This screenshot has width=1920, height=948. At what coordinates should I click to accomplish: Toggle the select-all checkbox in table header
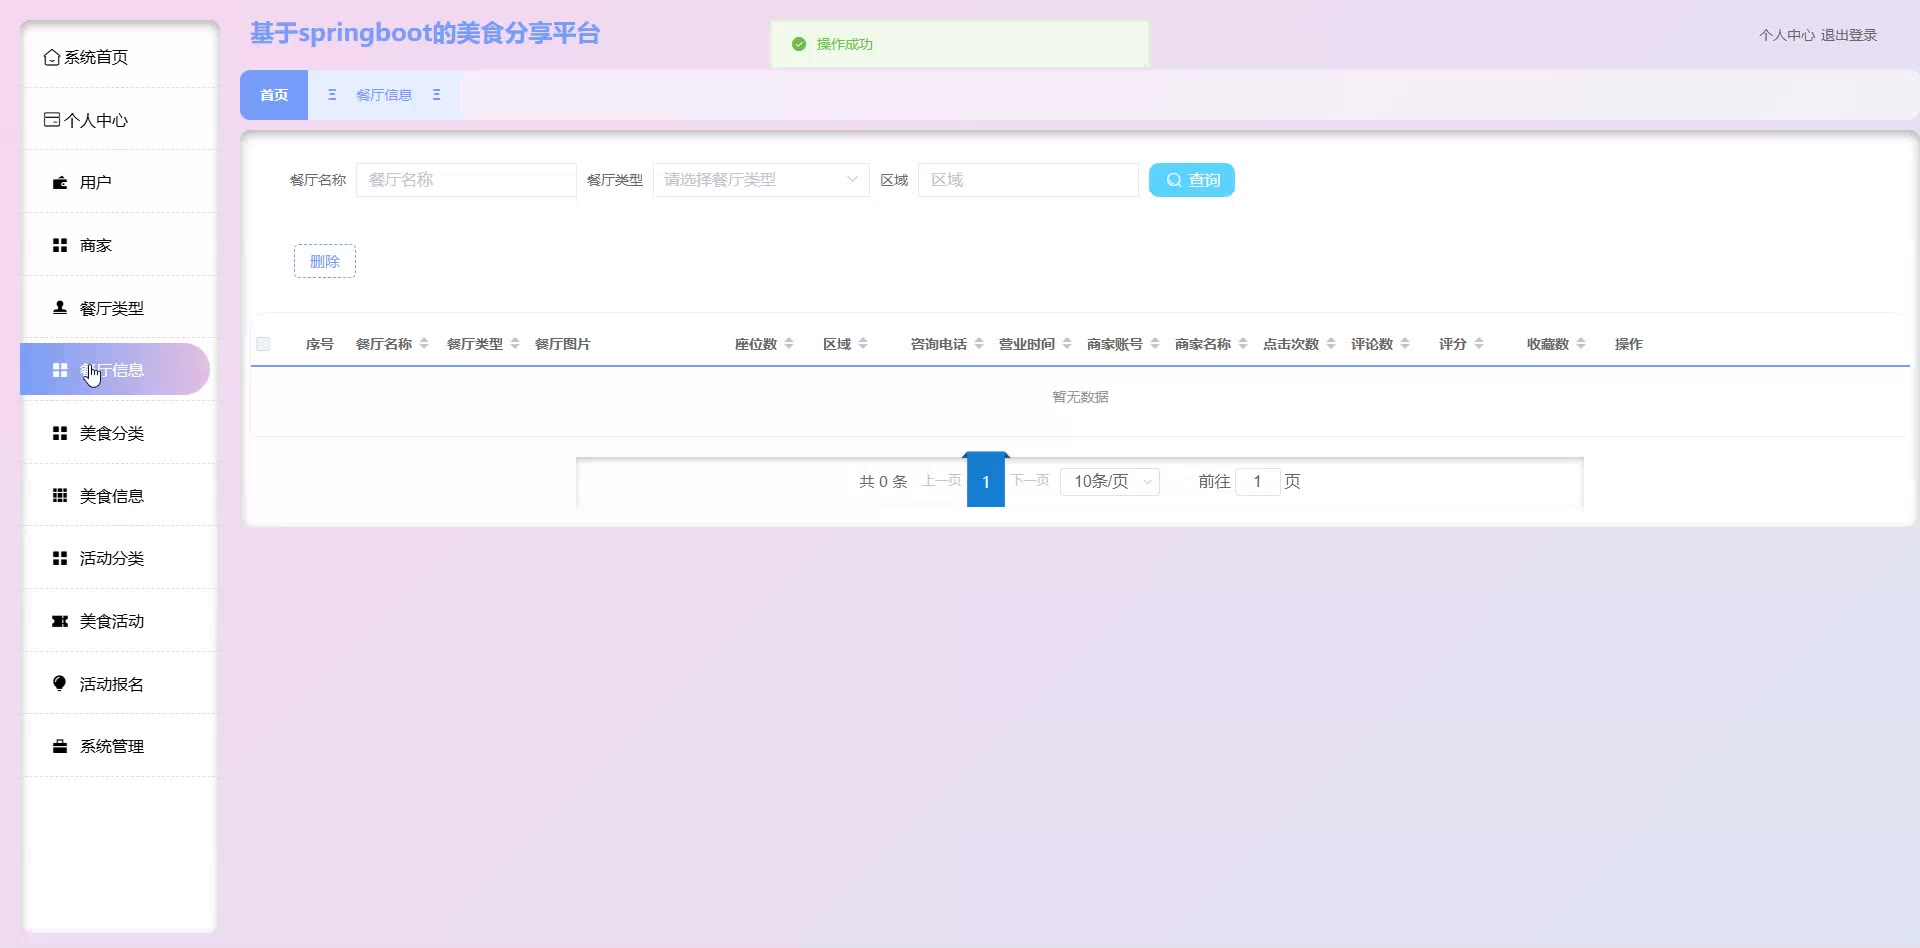tap(263, 344)
